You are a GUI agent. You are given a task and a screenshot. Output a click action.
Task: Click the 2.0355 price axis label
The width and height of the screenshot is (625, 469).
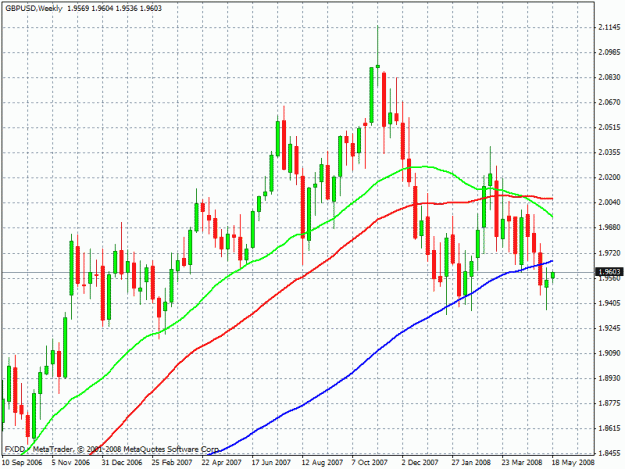click(x=609, y=153)
